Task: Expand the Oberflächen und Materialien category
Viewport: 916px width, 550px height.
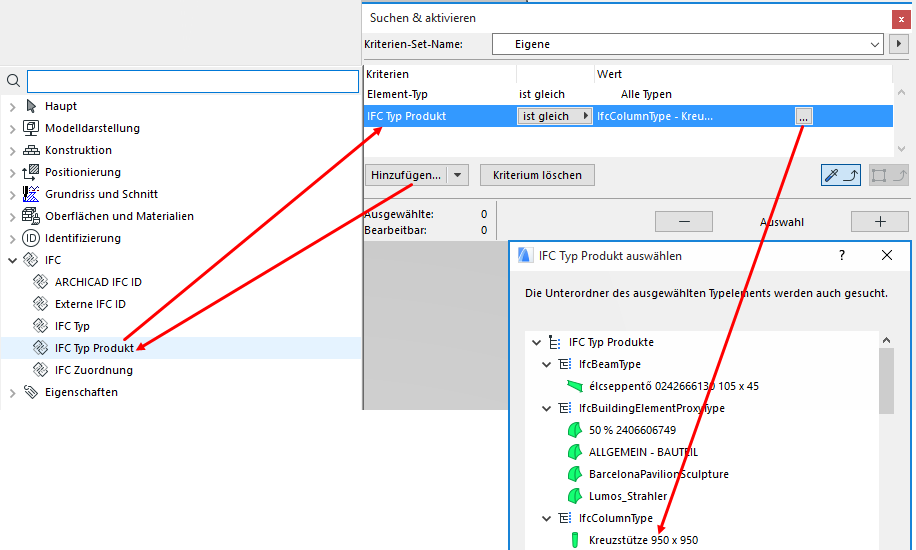Action: click(x=12, y=217)
